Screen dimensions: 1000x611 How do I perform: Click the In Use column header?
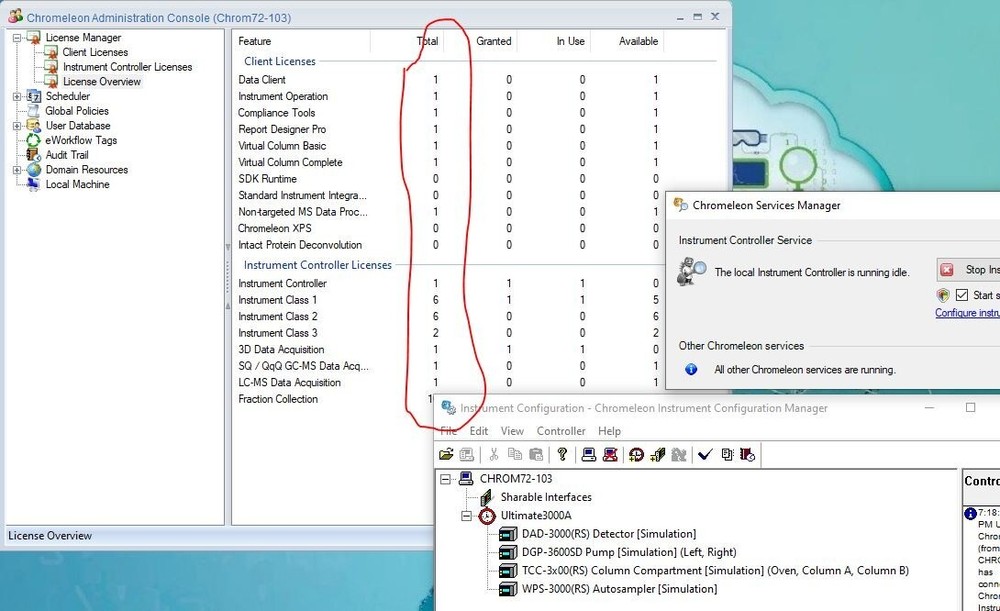pos(570,41)
